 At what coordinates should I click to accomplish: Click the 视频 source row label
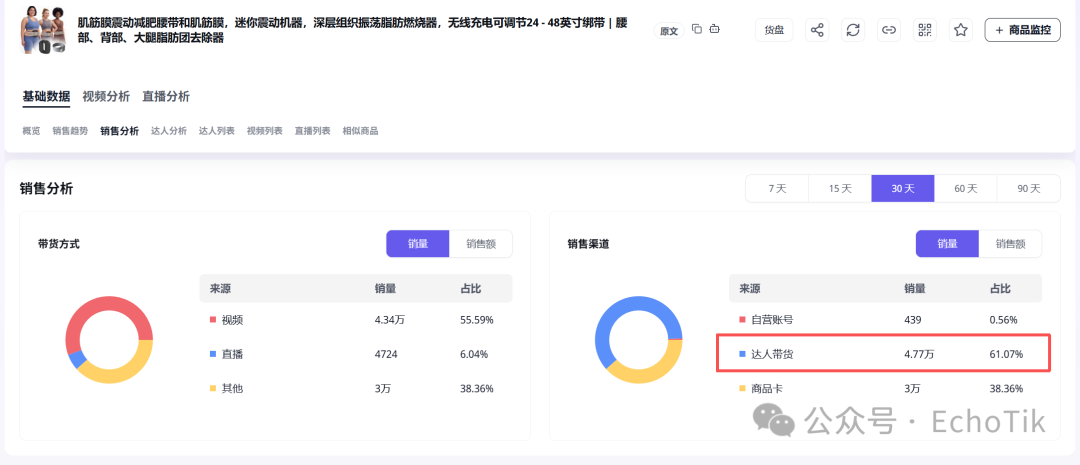pyautogui.click(x=232, y=320)
